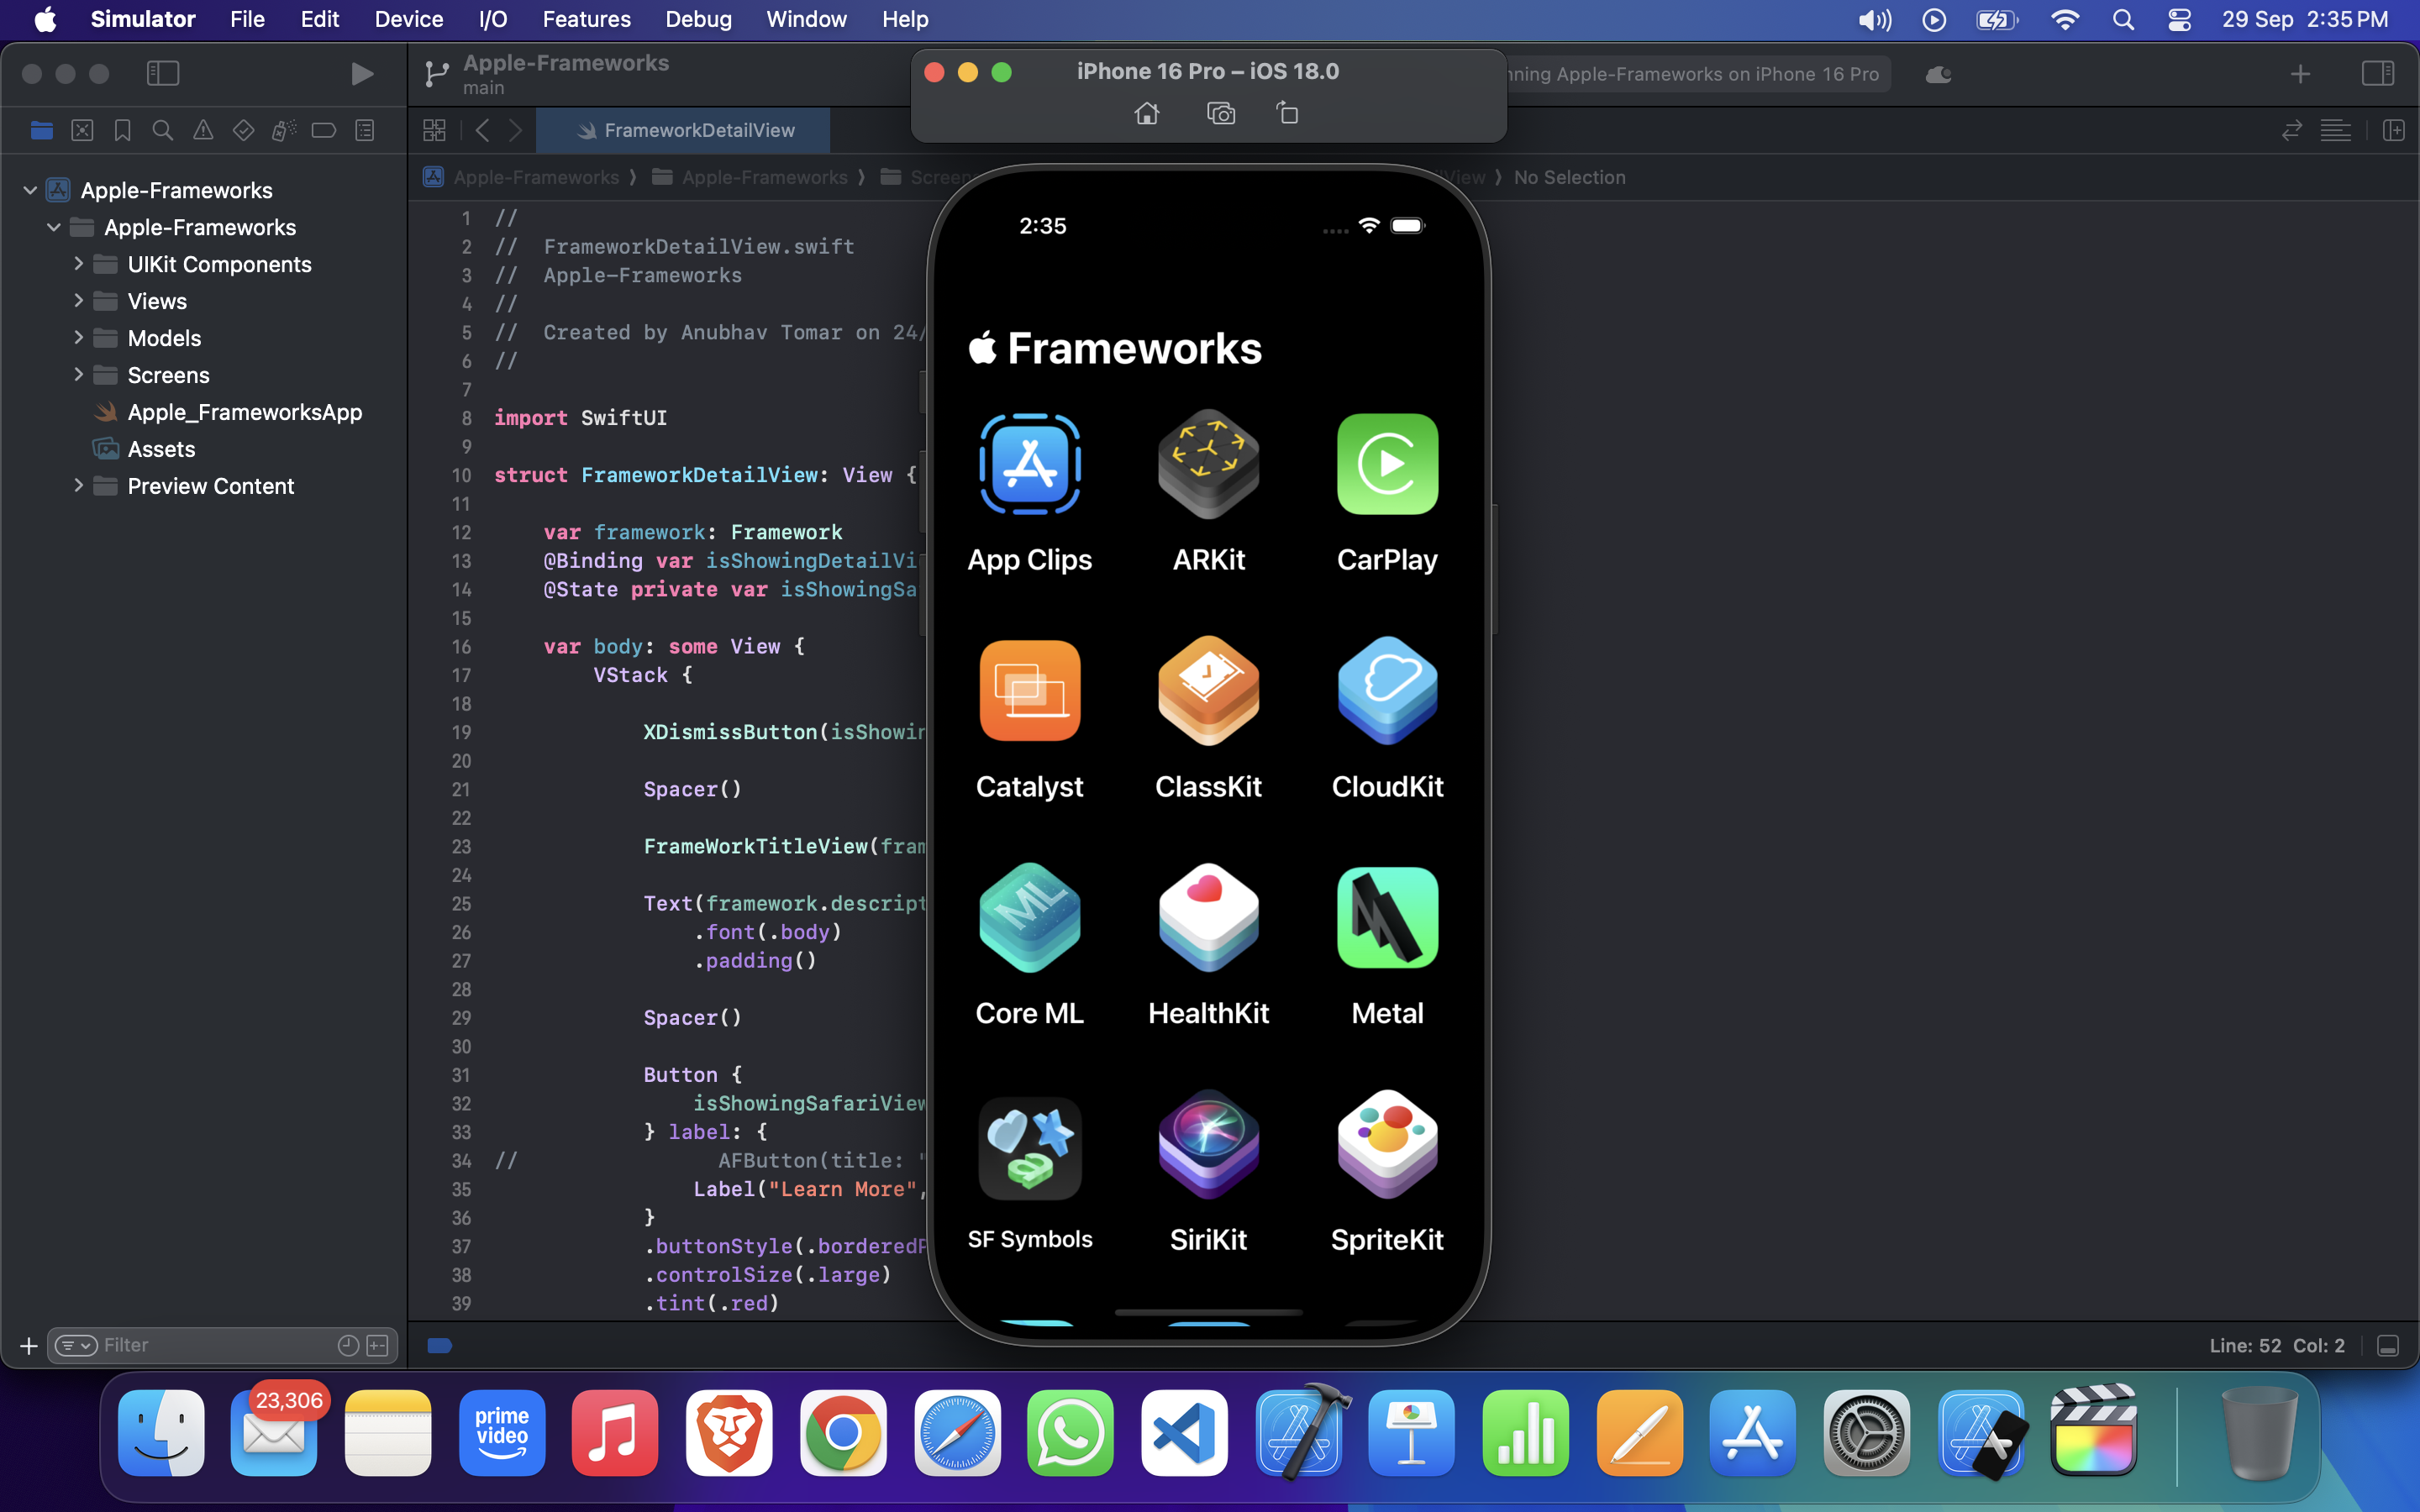Collapse the Apple-Frameworks project tree
Viewport: 2420px width, 1512px height.
29,190
